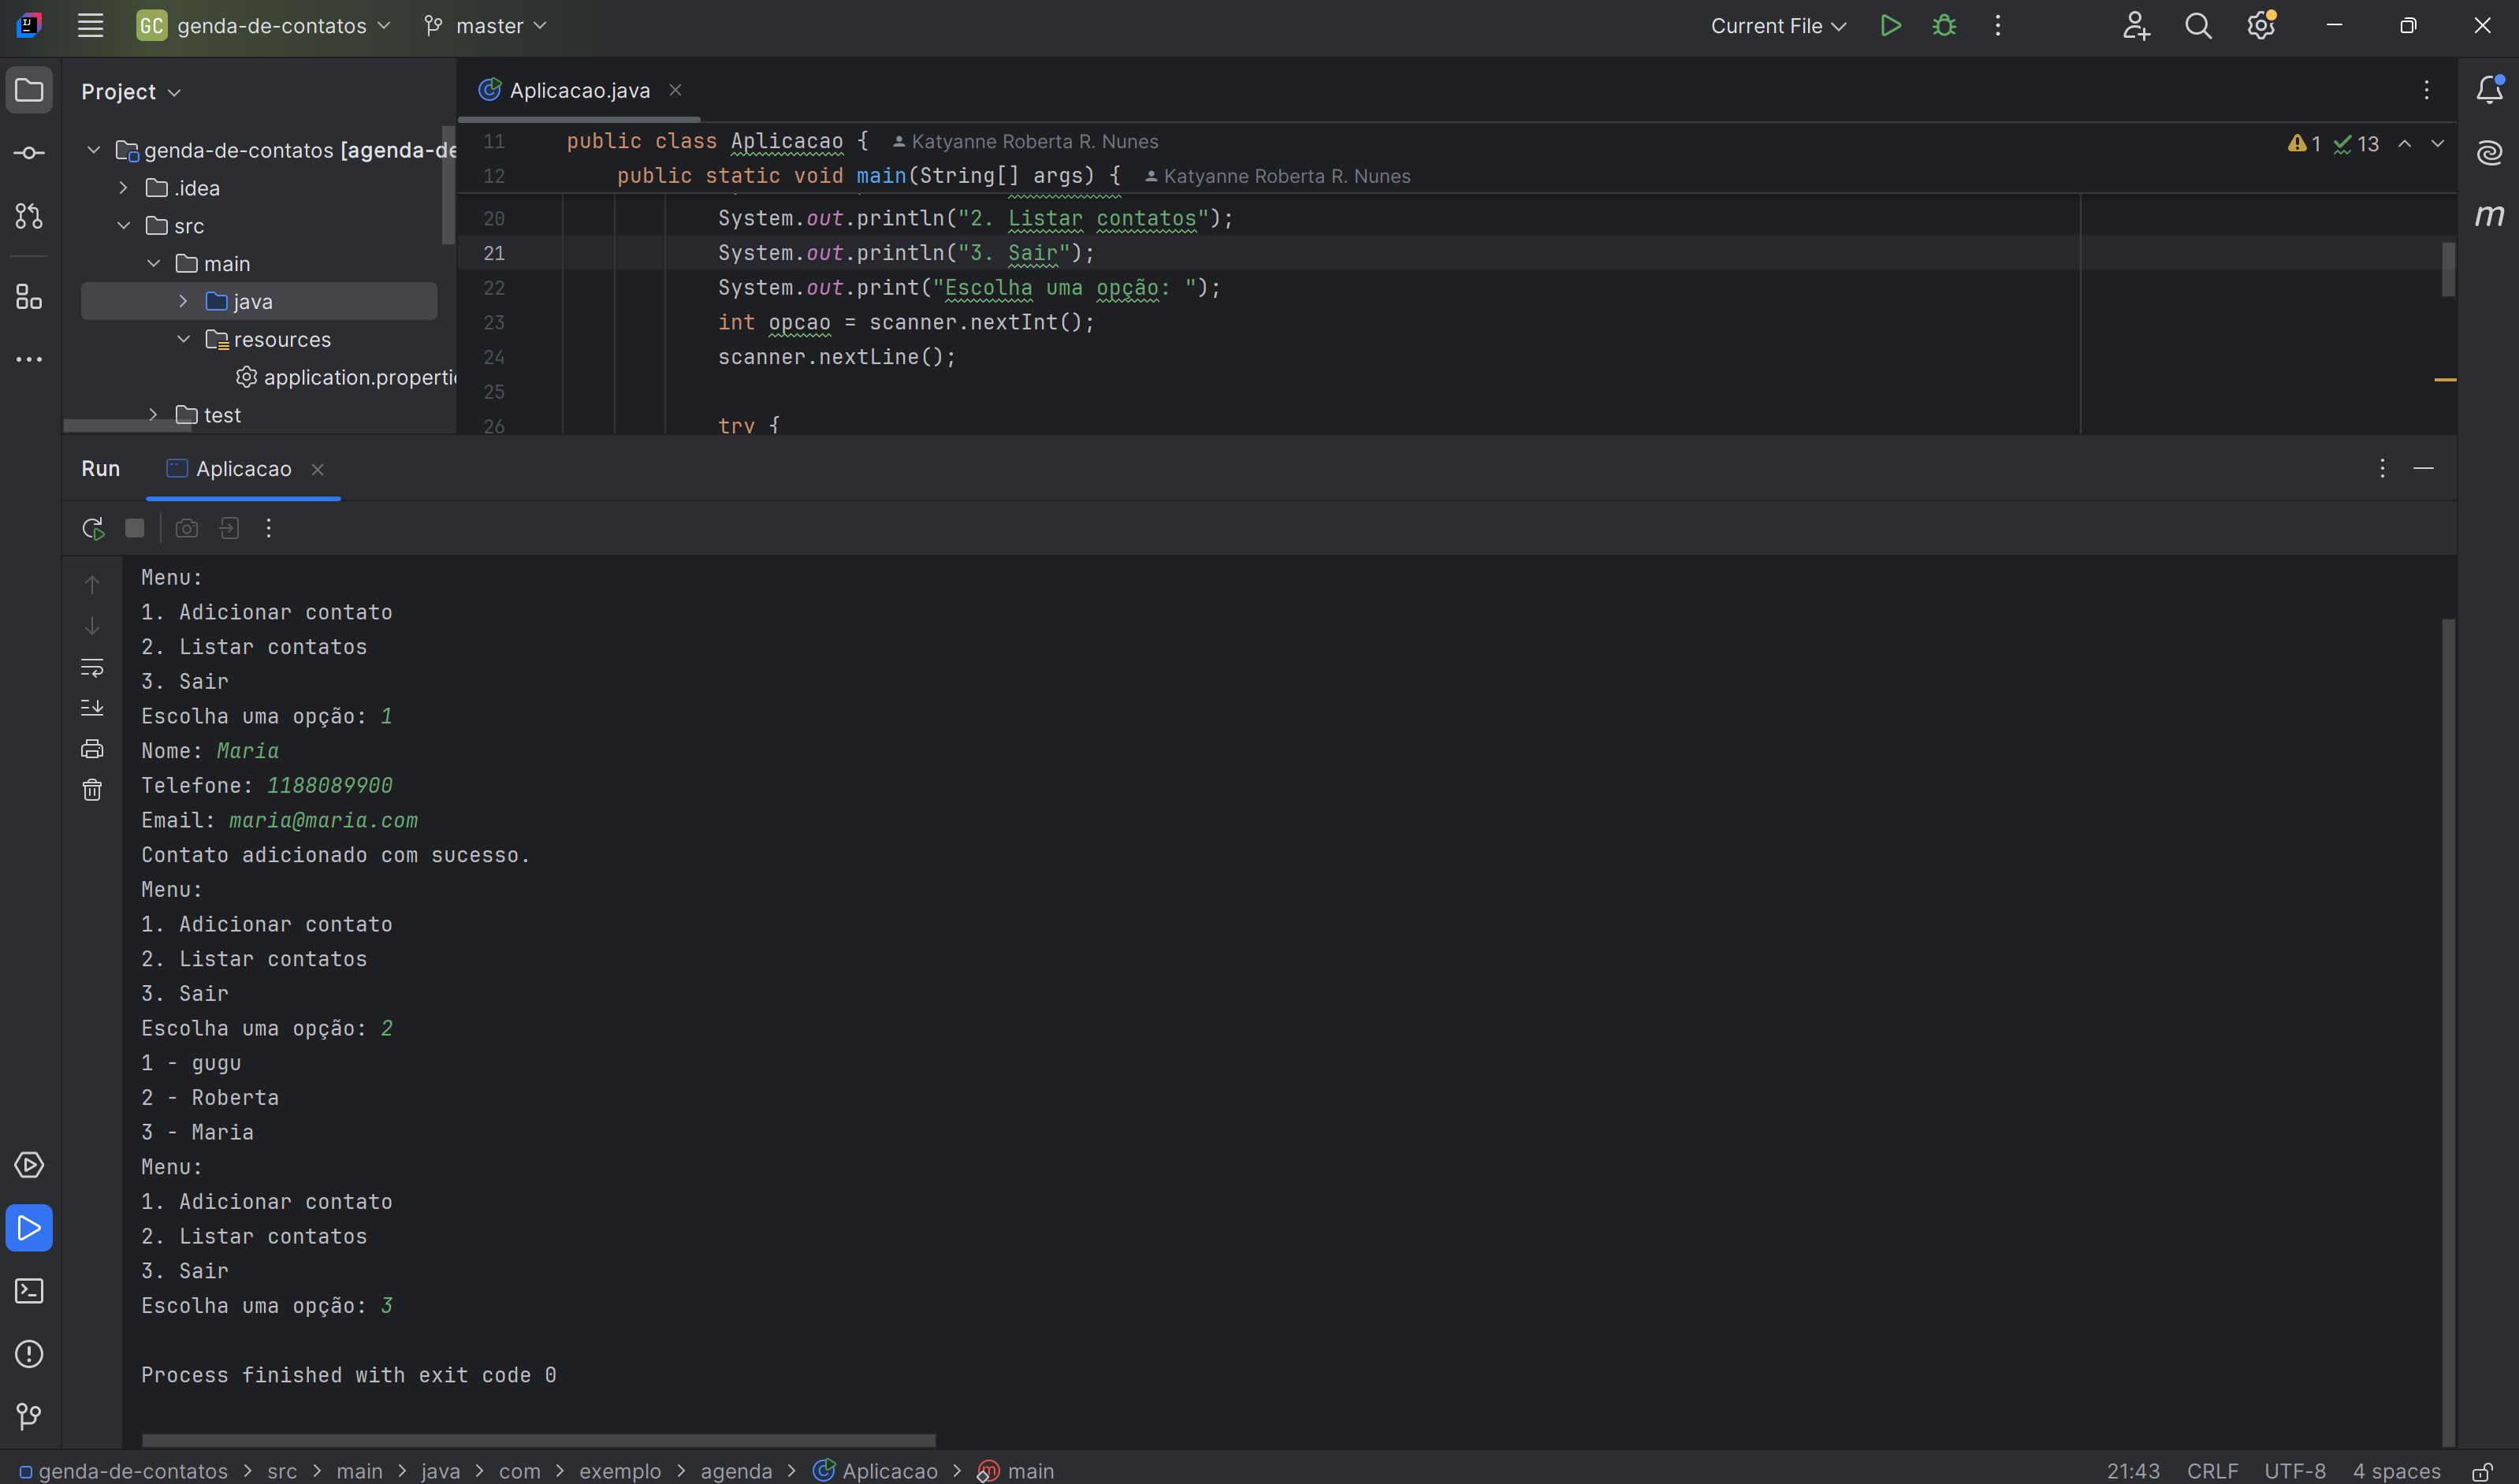Collapse the resources folder
Viewport: 2519px width, 1484px height.
pos(183,340)
